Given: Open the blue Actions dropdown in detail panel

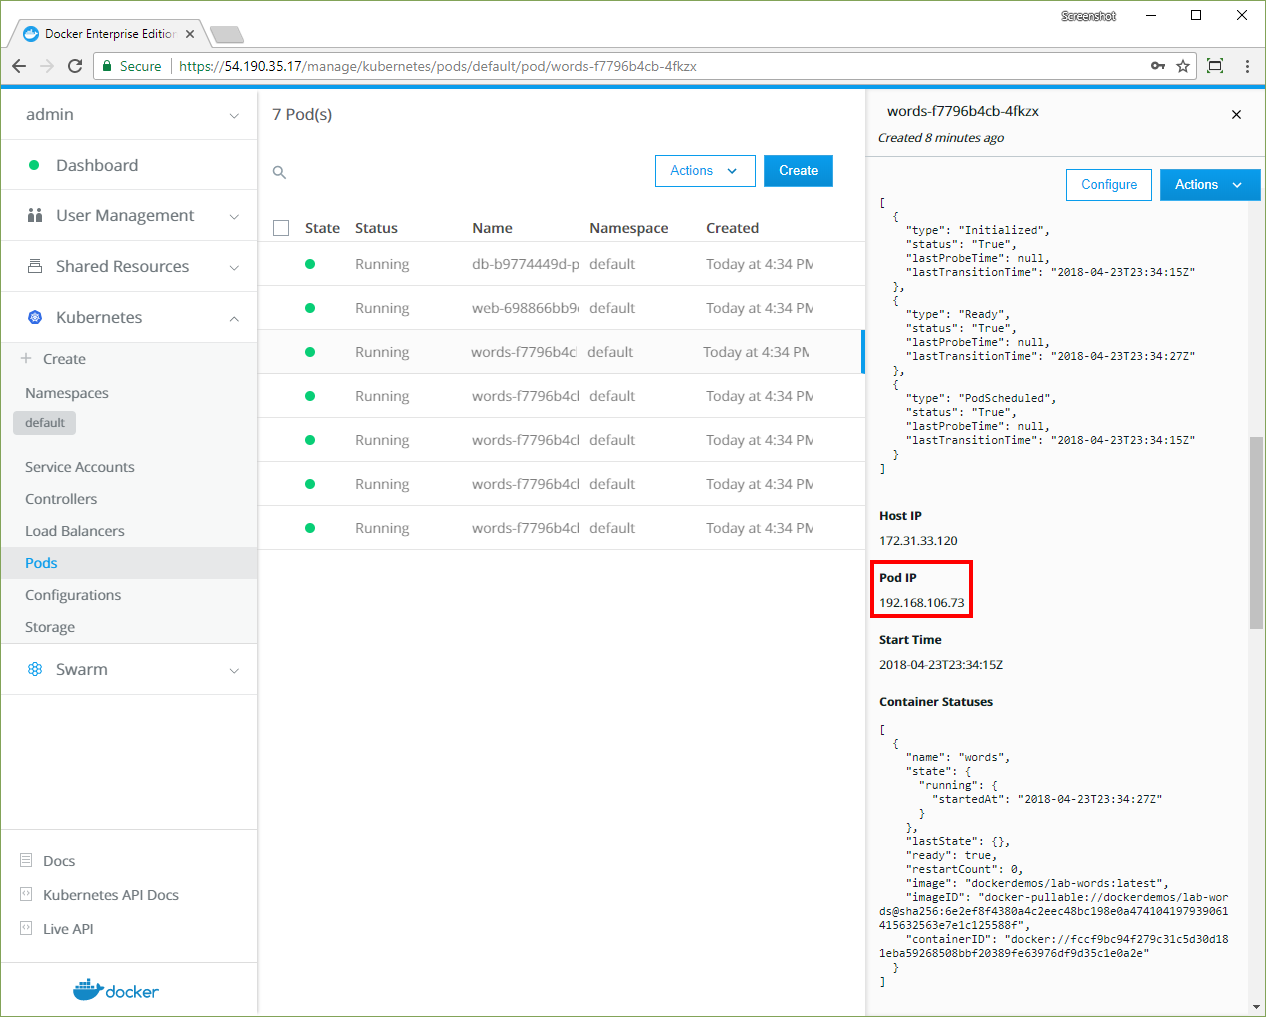Looking at the screenshot, I should click(x=1208, y=185).
